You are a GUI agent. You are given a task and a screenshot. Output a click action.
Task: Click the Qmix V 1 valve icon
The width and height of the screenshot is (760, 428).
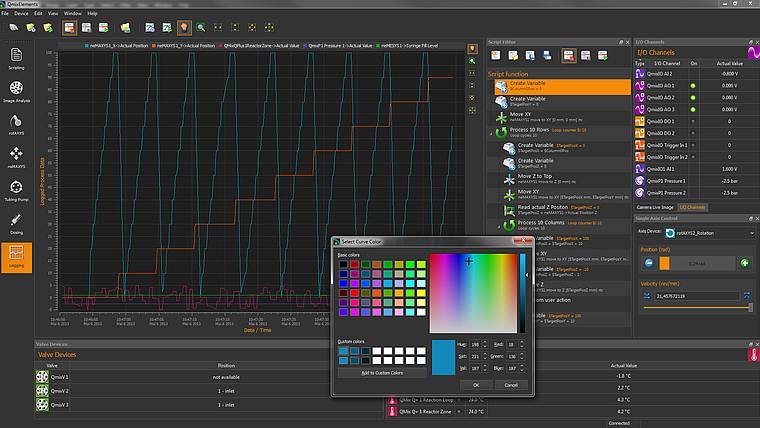42,377
